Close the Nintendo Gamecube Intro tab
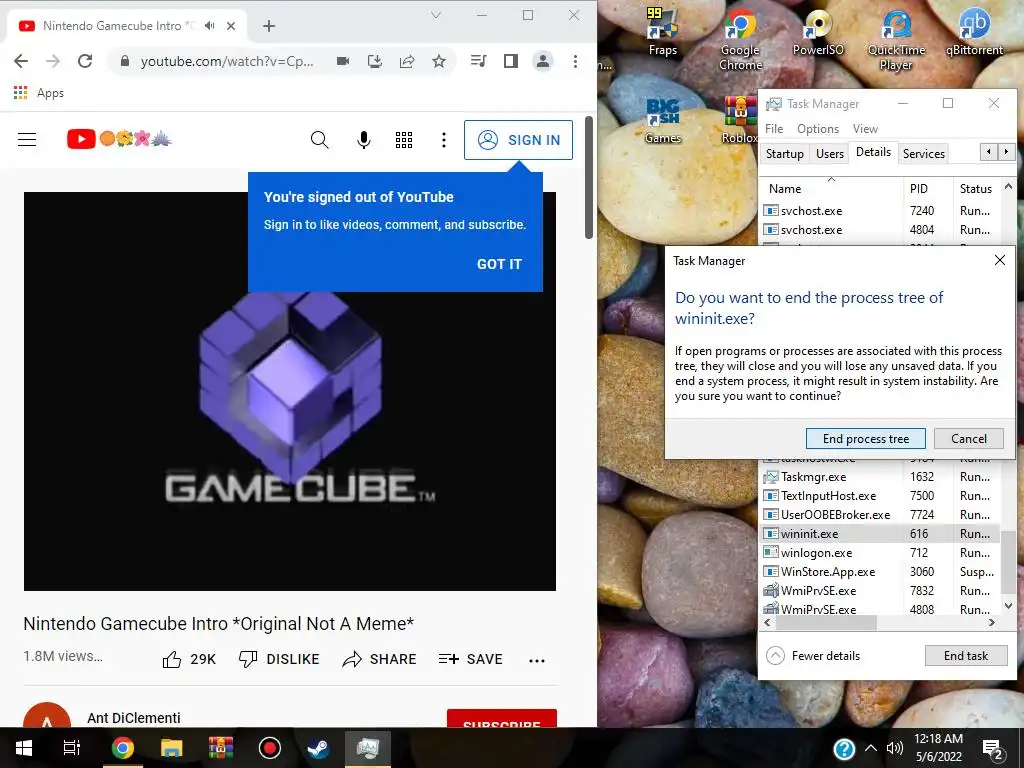Image resolution: width=1024 pixels, height=768 pixels. pos(231,26)
